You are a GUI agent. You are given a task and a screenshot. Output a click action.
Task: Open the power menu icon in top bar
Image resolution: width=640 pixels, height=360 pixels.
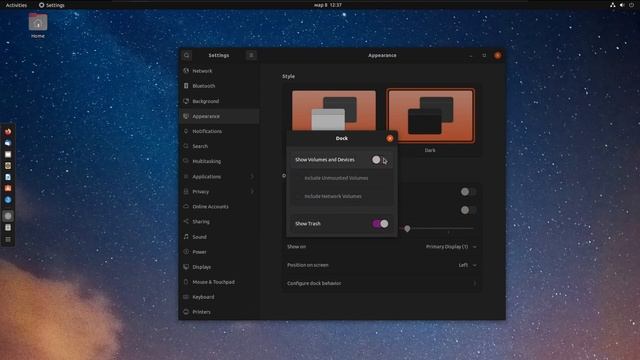click(x=631, y=5)
